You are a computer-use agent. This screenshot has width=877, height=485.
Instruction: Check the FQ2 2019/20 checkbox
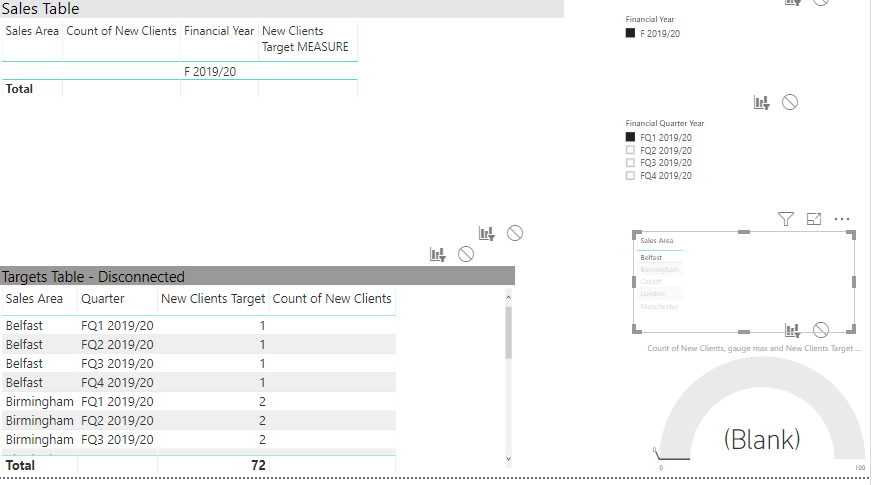click(x=630, y=150)
